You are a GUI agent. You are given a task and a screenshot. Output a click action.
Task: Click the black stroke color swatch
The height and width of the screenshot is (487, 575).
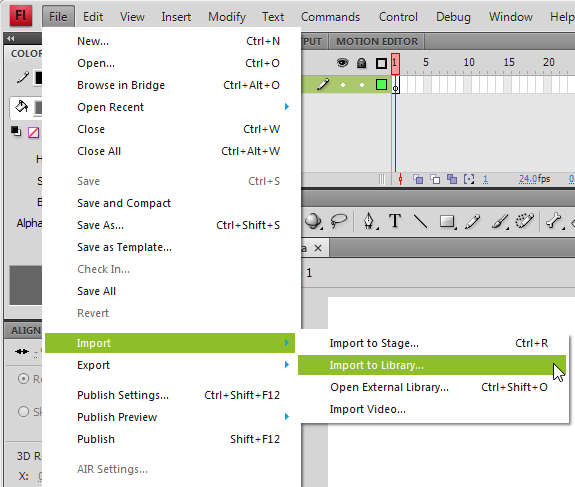pos(38,78)
